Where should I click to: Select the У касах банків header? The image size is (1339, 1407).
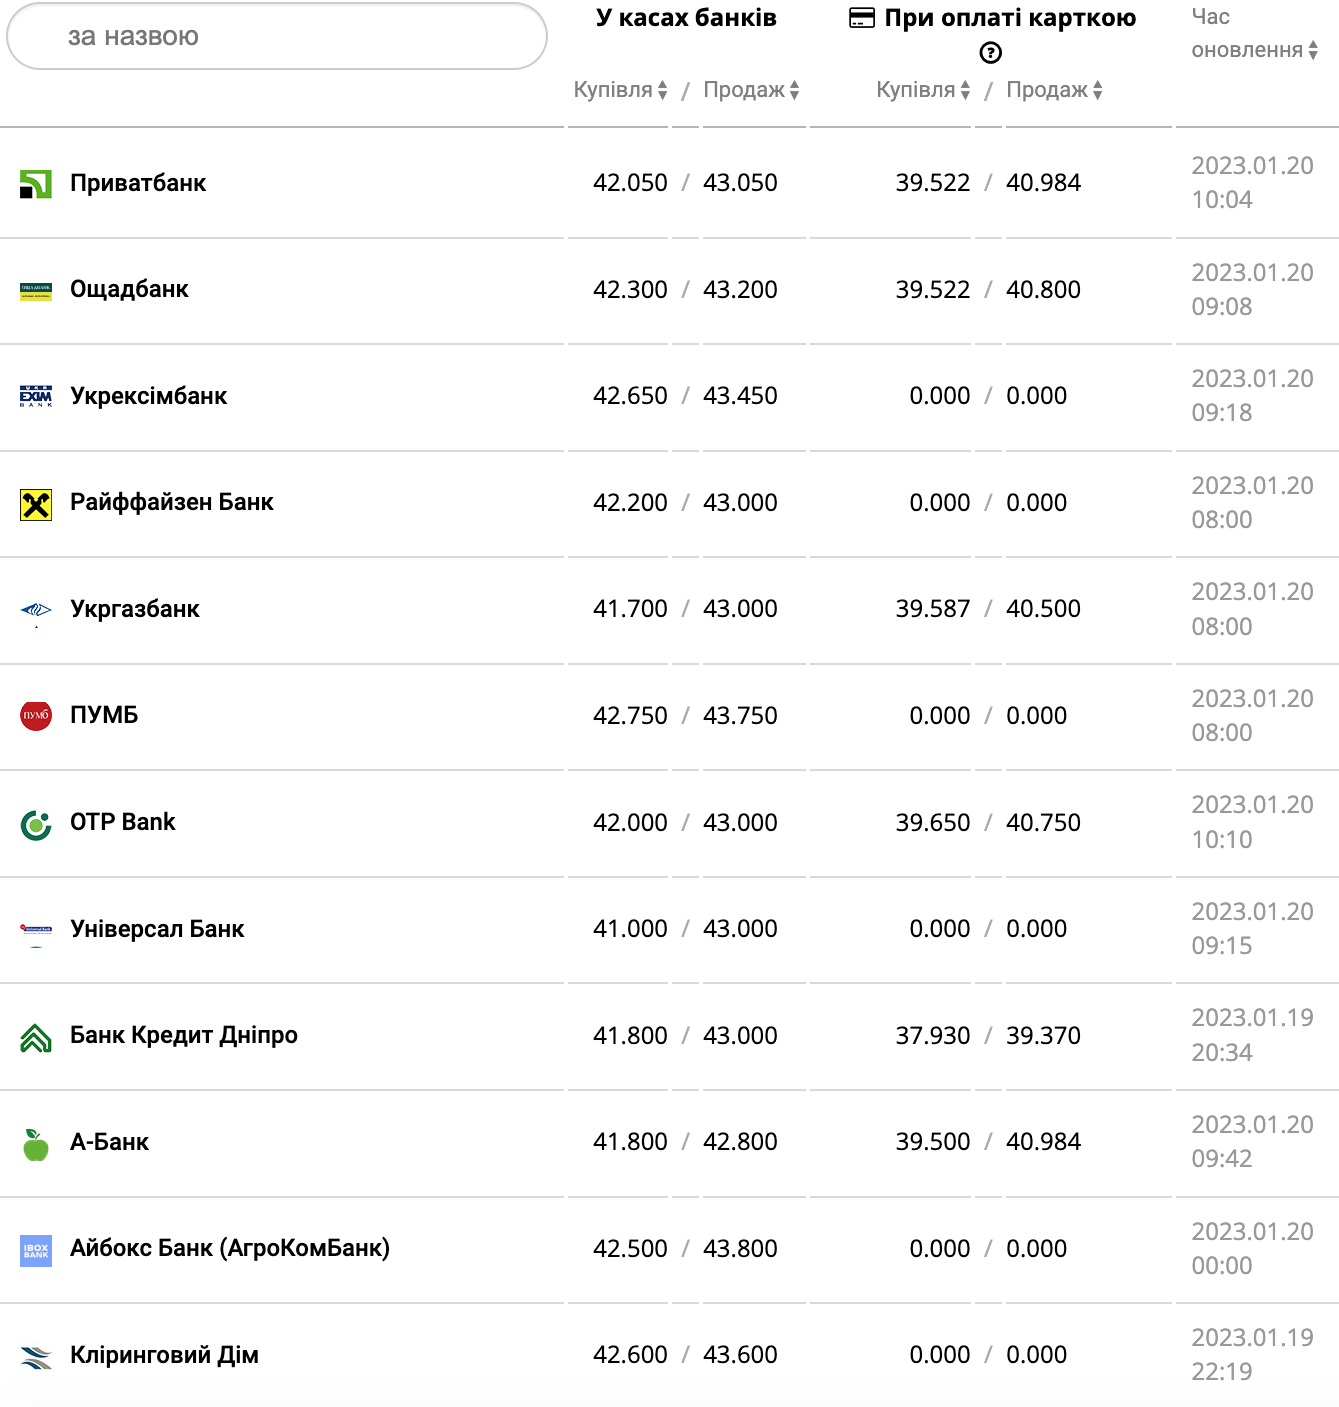click(x=686, y=18)
